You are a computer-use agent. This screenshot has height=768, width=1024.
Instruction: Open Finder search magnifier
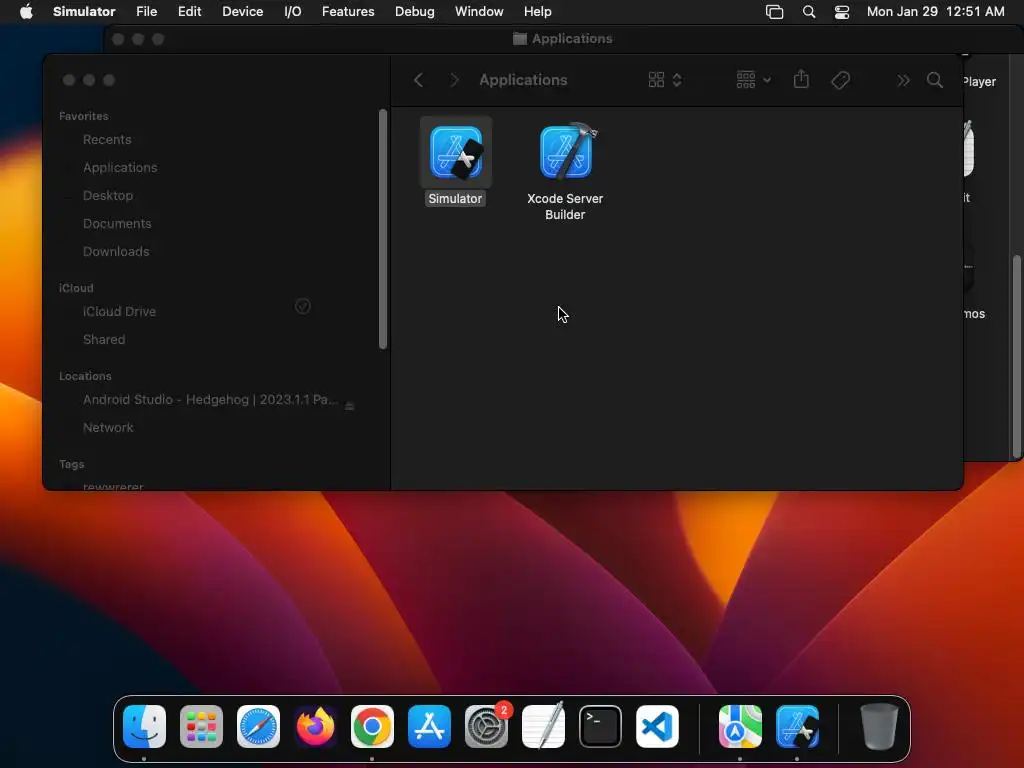click(x=935, y=80)
